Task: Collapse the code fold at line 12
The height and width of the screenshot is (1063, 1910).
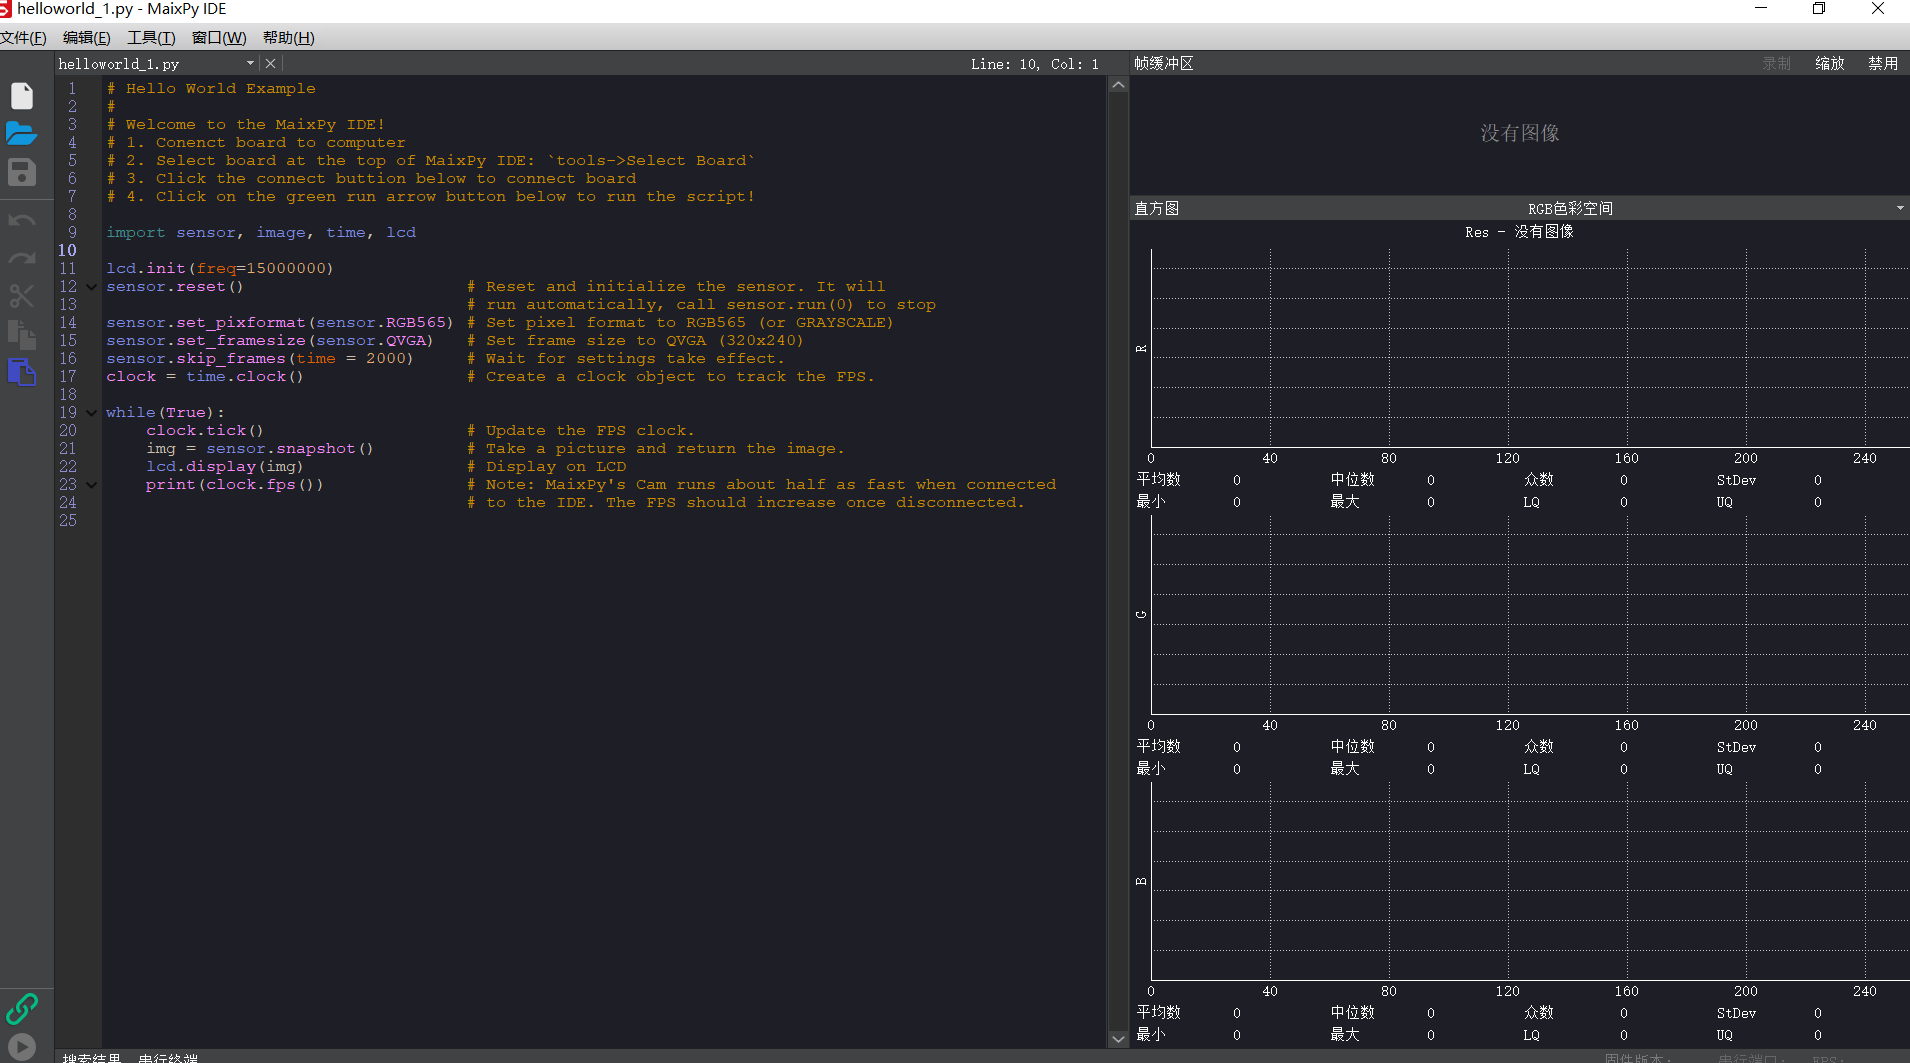Action: click(x=91, y=287)
